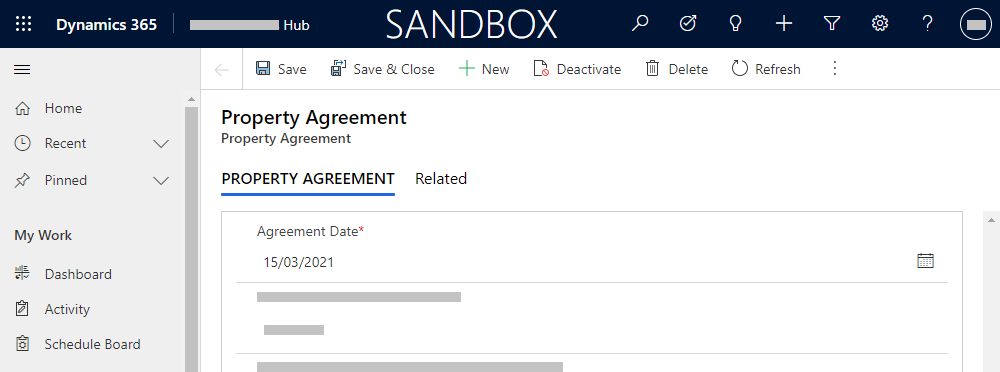Open the calendar date picker icon
The image size is (1000, 372).
[x=925, y=260]
